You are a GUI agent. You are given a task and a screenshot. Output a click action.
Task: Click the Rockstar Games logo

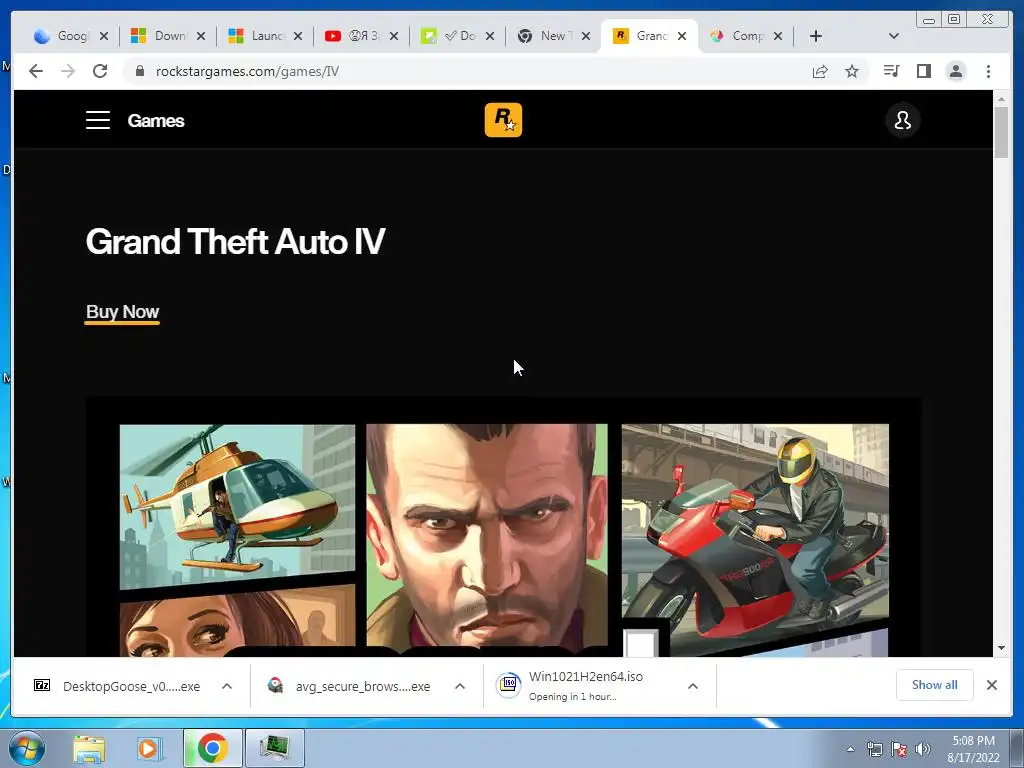504,120
